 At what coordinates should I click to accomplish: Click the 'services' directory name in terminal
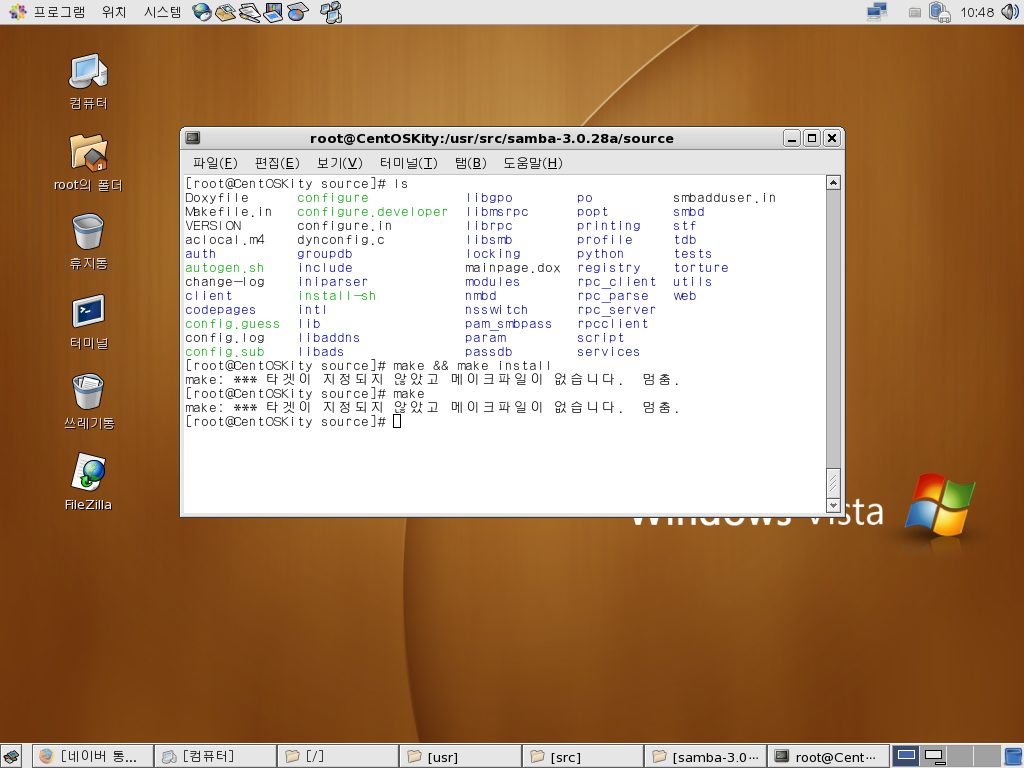pos(608,352)
